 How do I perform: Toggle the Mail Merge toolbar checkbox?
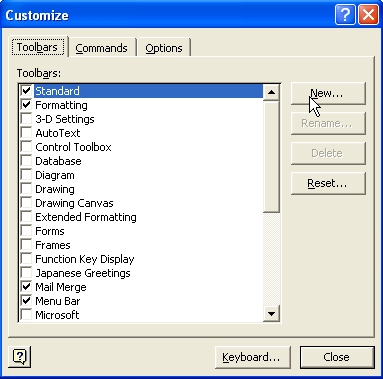pos(26,287)
